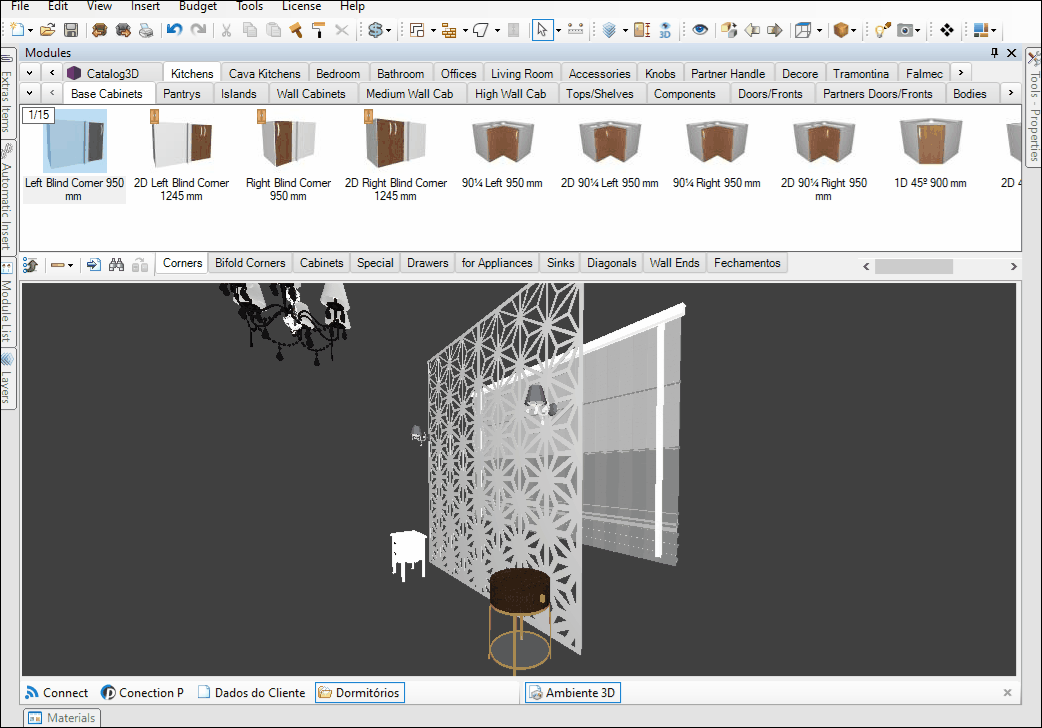The height and width of the screenshot is (728, 1042).
Task: Switch to Ambiente 3D view tab
Action: click(x=573, y=692)
